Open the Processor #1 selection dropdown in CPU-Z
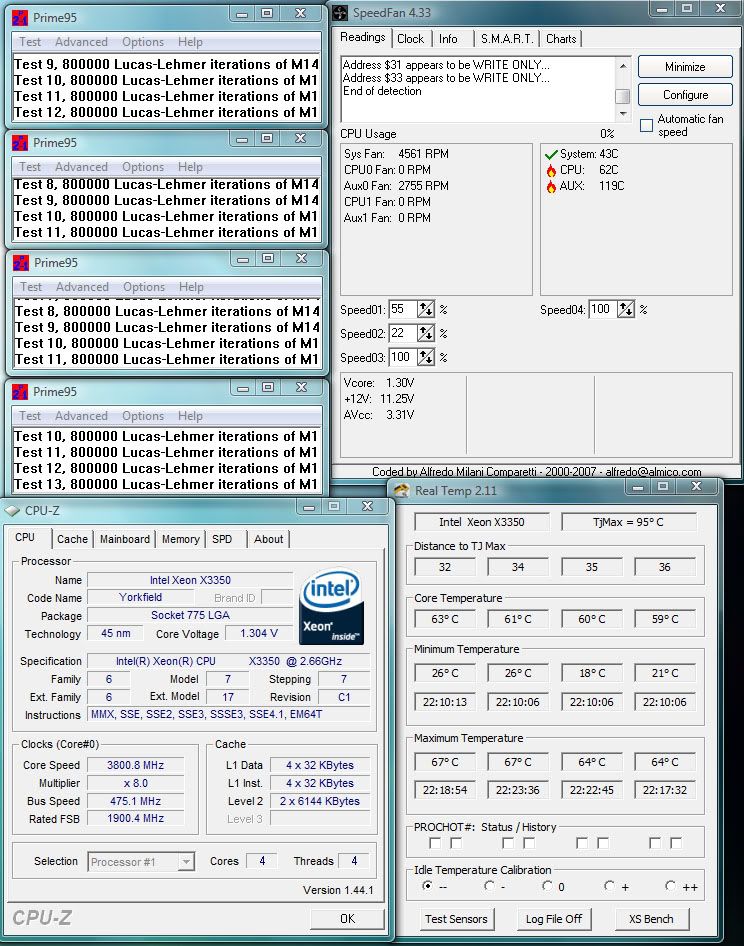Image resolution: width=744 pixels, height=946 pixels. point(186,862)
